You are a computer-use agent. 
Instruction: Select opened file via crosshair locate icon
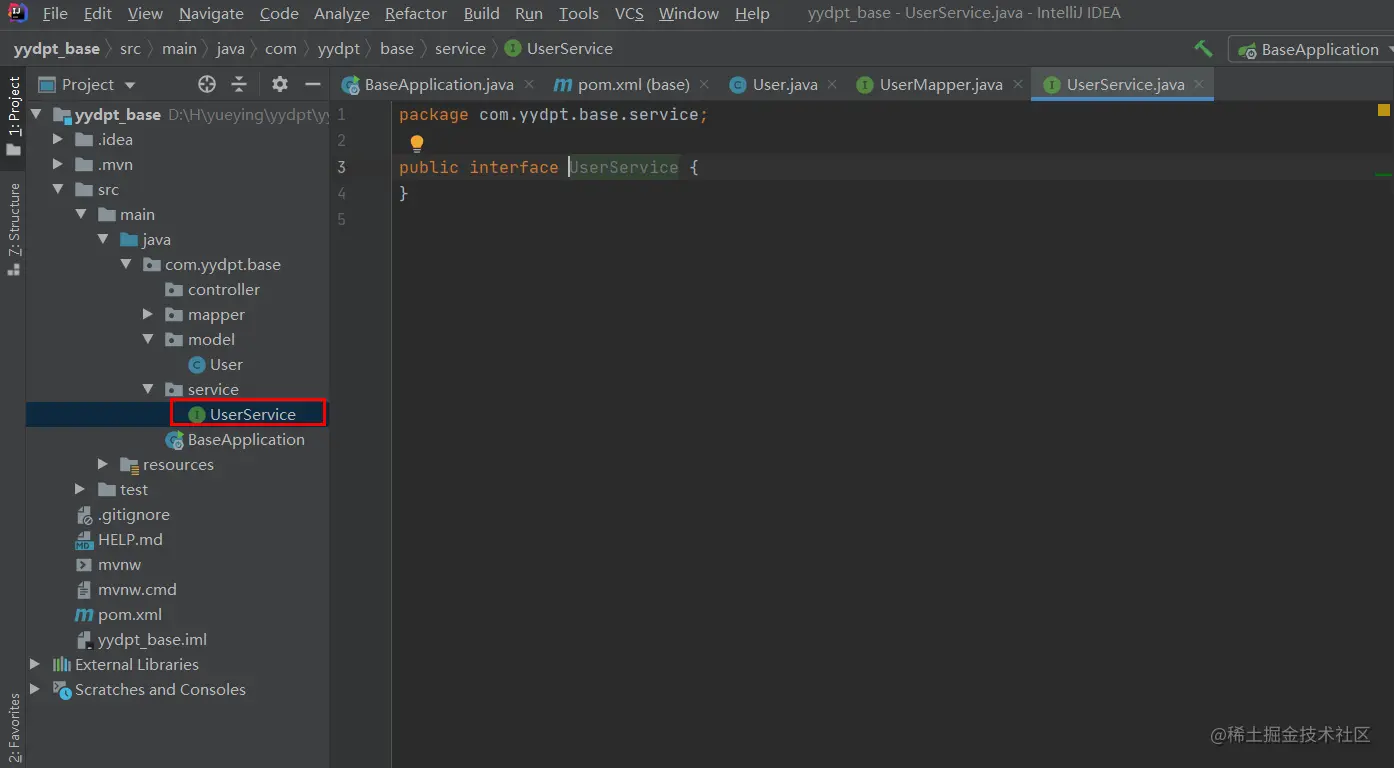pyautogui.click(x=207, y=84)
